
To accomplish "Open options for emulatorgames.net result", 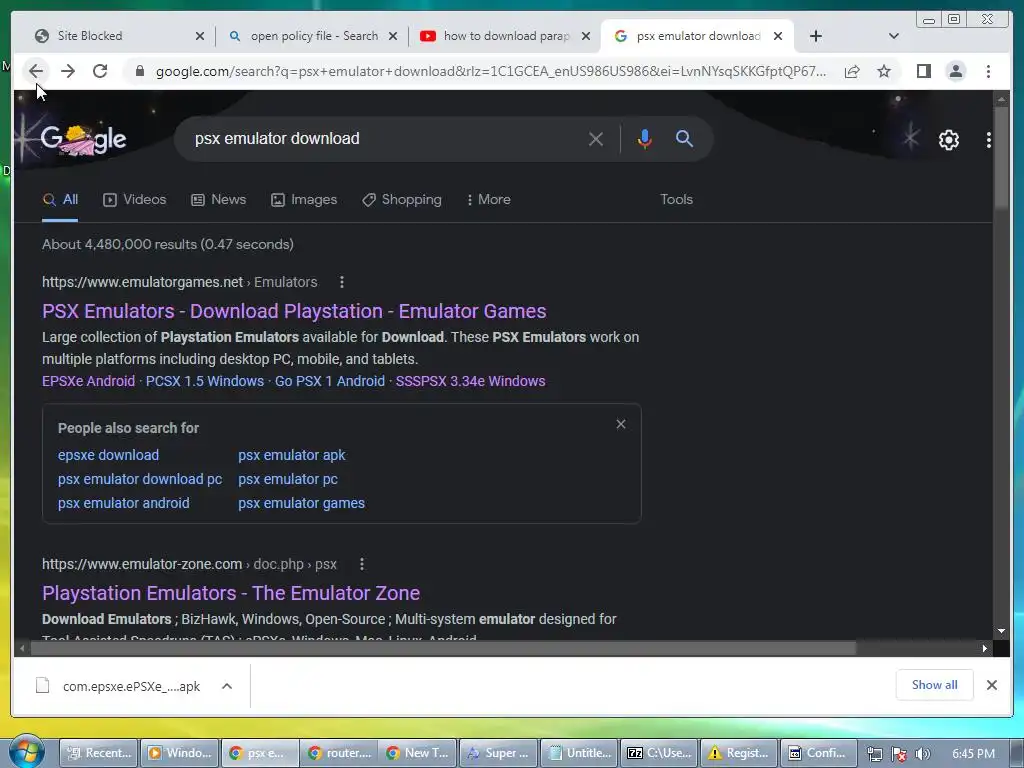I will pyautogui.click(x=342, y=282).
